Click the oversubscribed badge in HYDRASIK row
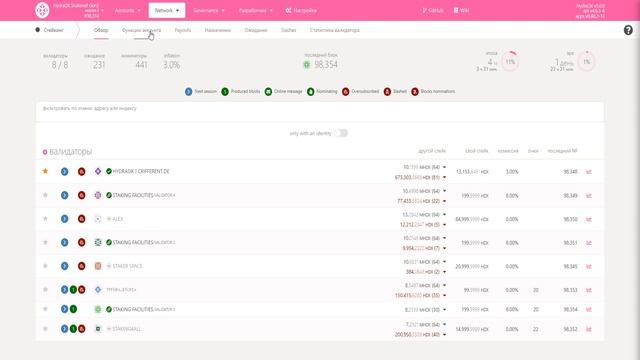The image size is (640, 360). point(82,171)
